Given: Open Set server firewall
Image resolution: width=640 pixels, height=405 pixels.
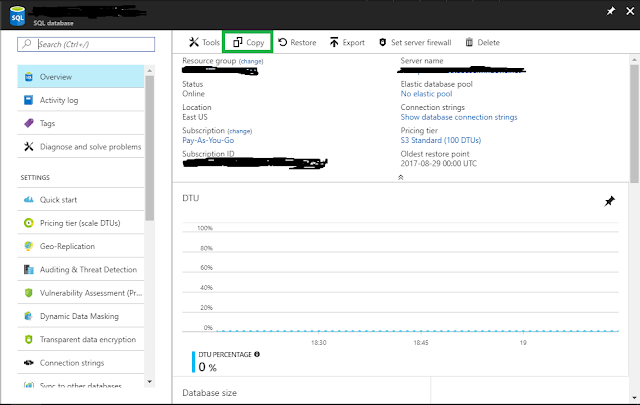Looking at the screenshot, I should [x=415, y=42].
